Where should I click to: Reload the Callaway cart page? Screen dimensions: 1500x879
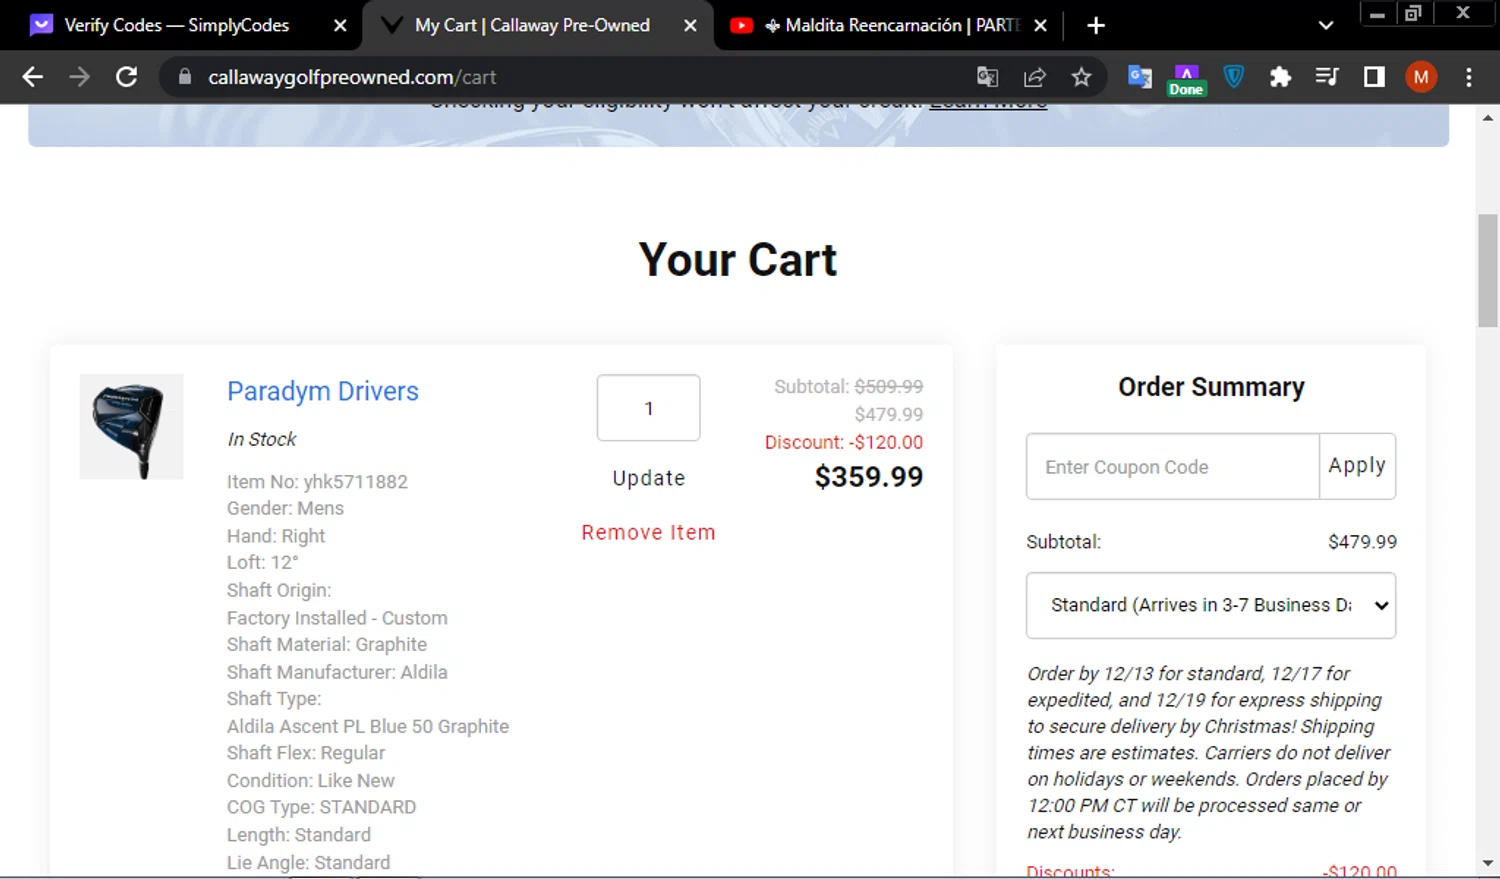(x=126, y=77)
